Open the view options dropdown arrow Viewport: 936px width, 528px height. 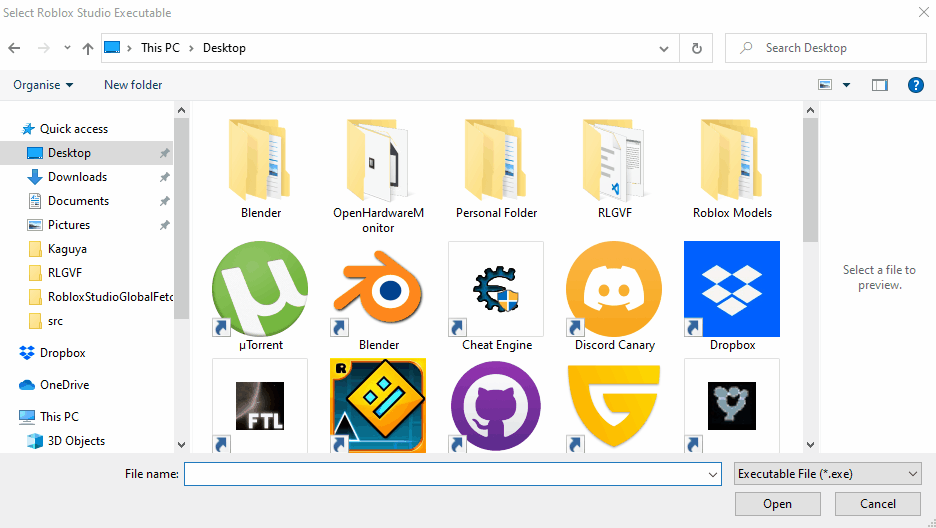point(846,85)
